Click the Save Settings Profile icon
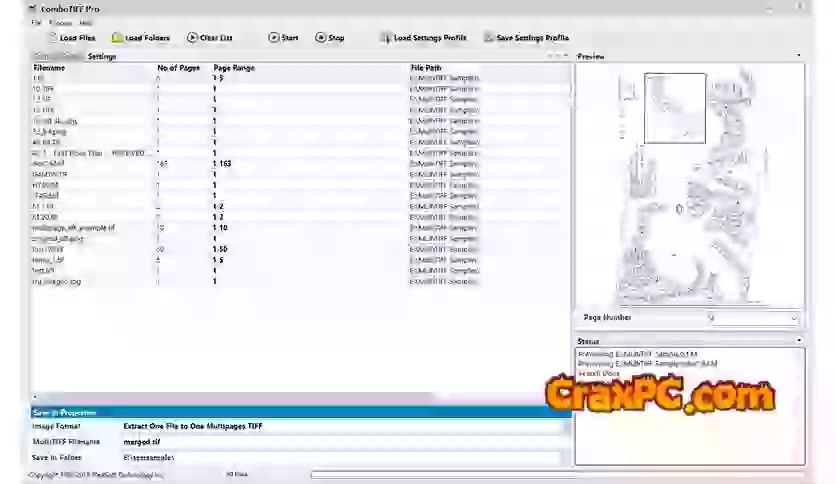836x484 pixels. tap(488, 37)
